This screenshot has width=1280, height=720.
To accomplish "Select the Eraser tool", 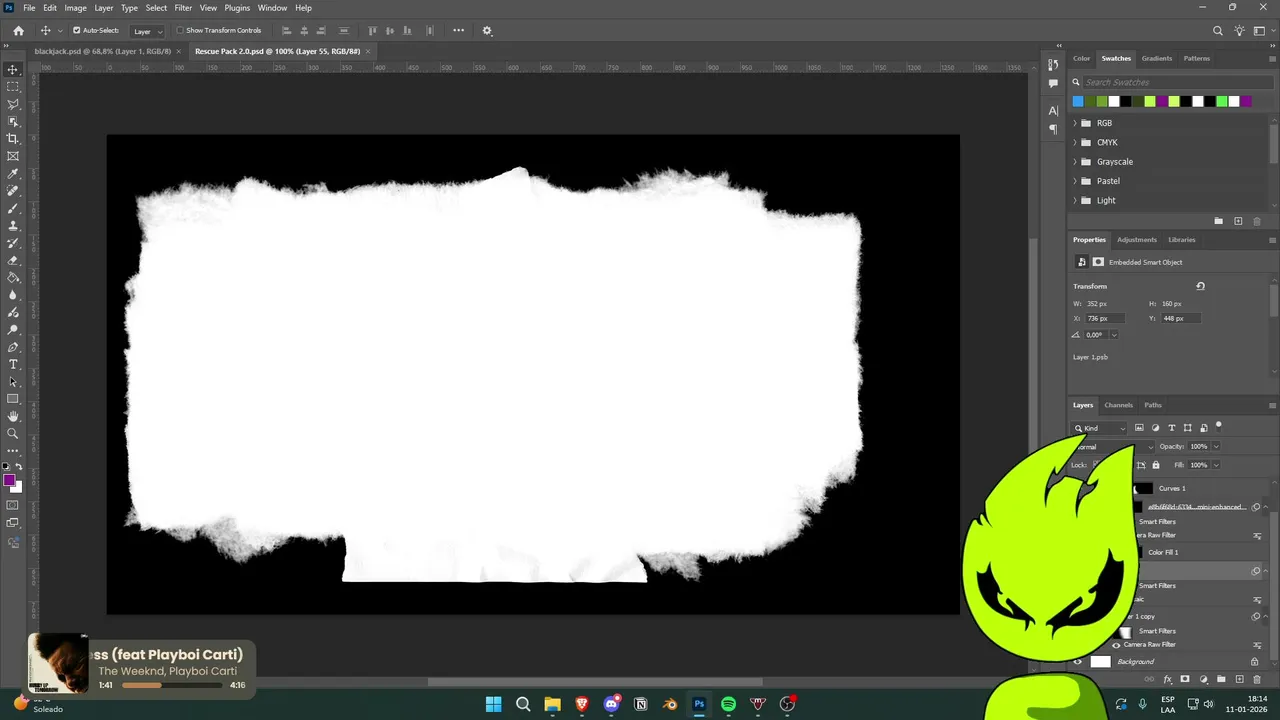I will tap(13, 260).
